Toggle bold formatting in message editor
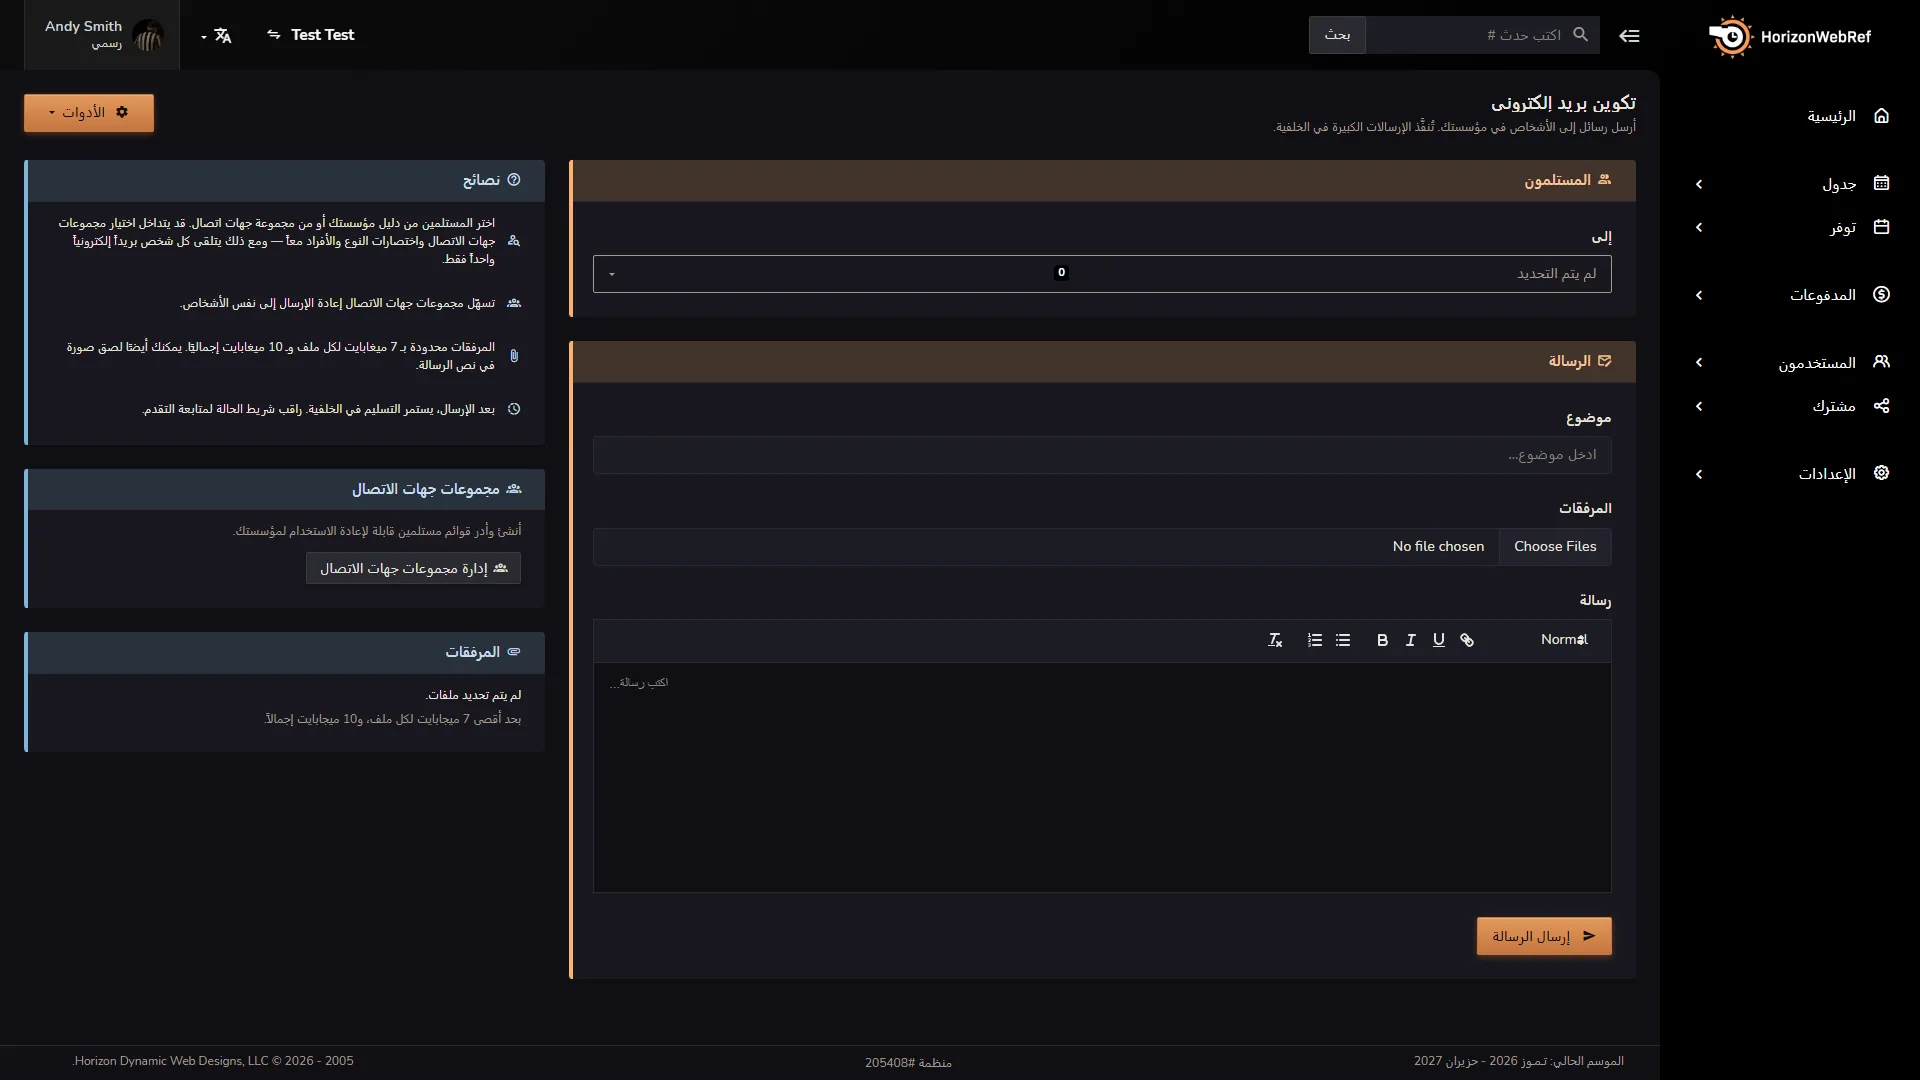 (1382, 640)
